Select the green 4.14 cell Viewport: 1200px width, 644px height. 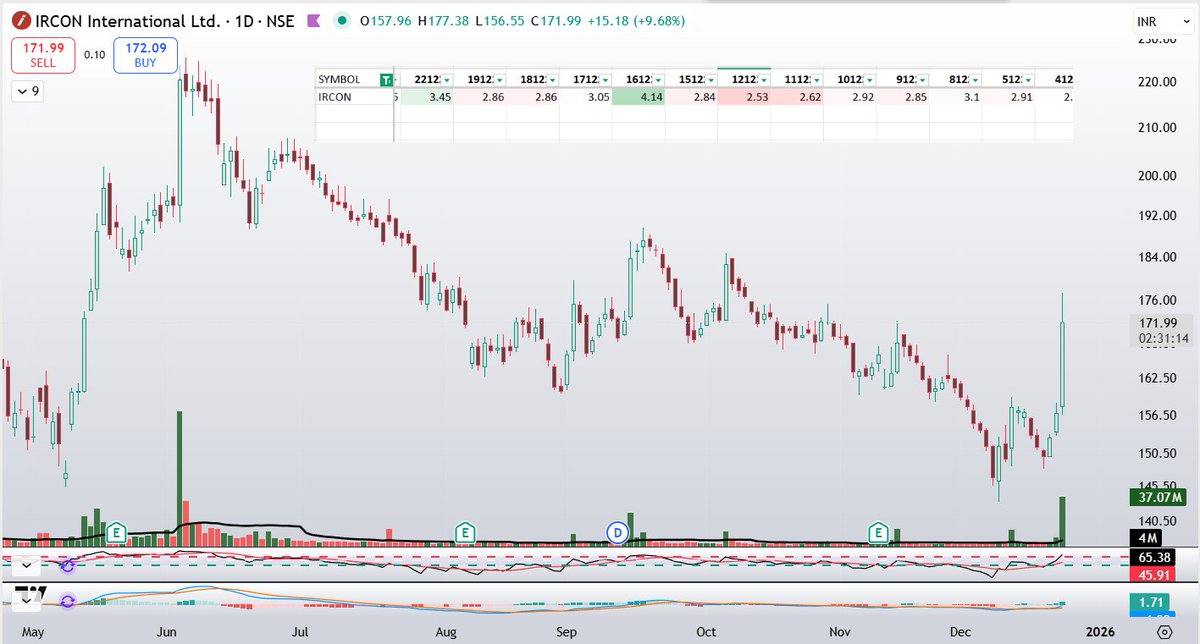tap(639, 97)
